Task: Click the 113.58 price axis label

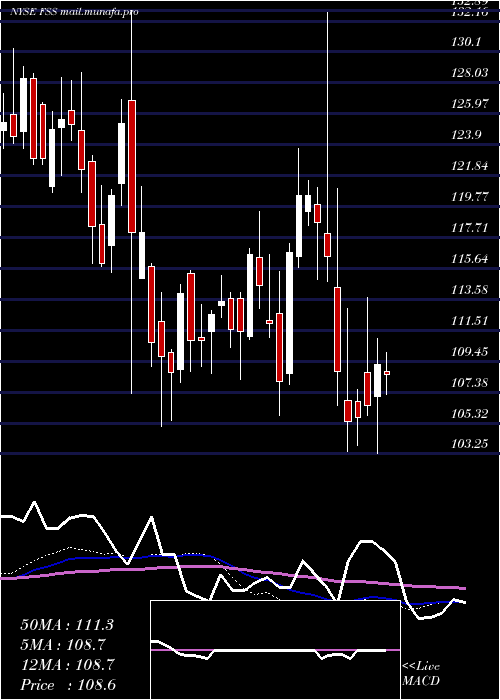Action: point(471,290)
